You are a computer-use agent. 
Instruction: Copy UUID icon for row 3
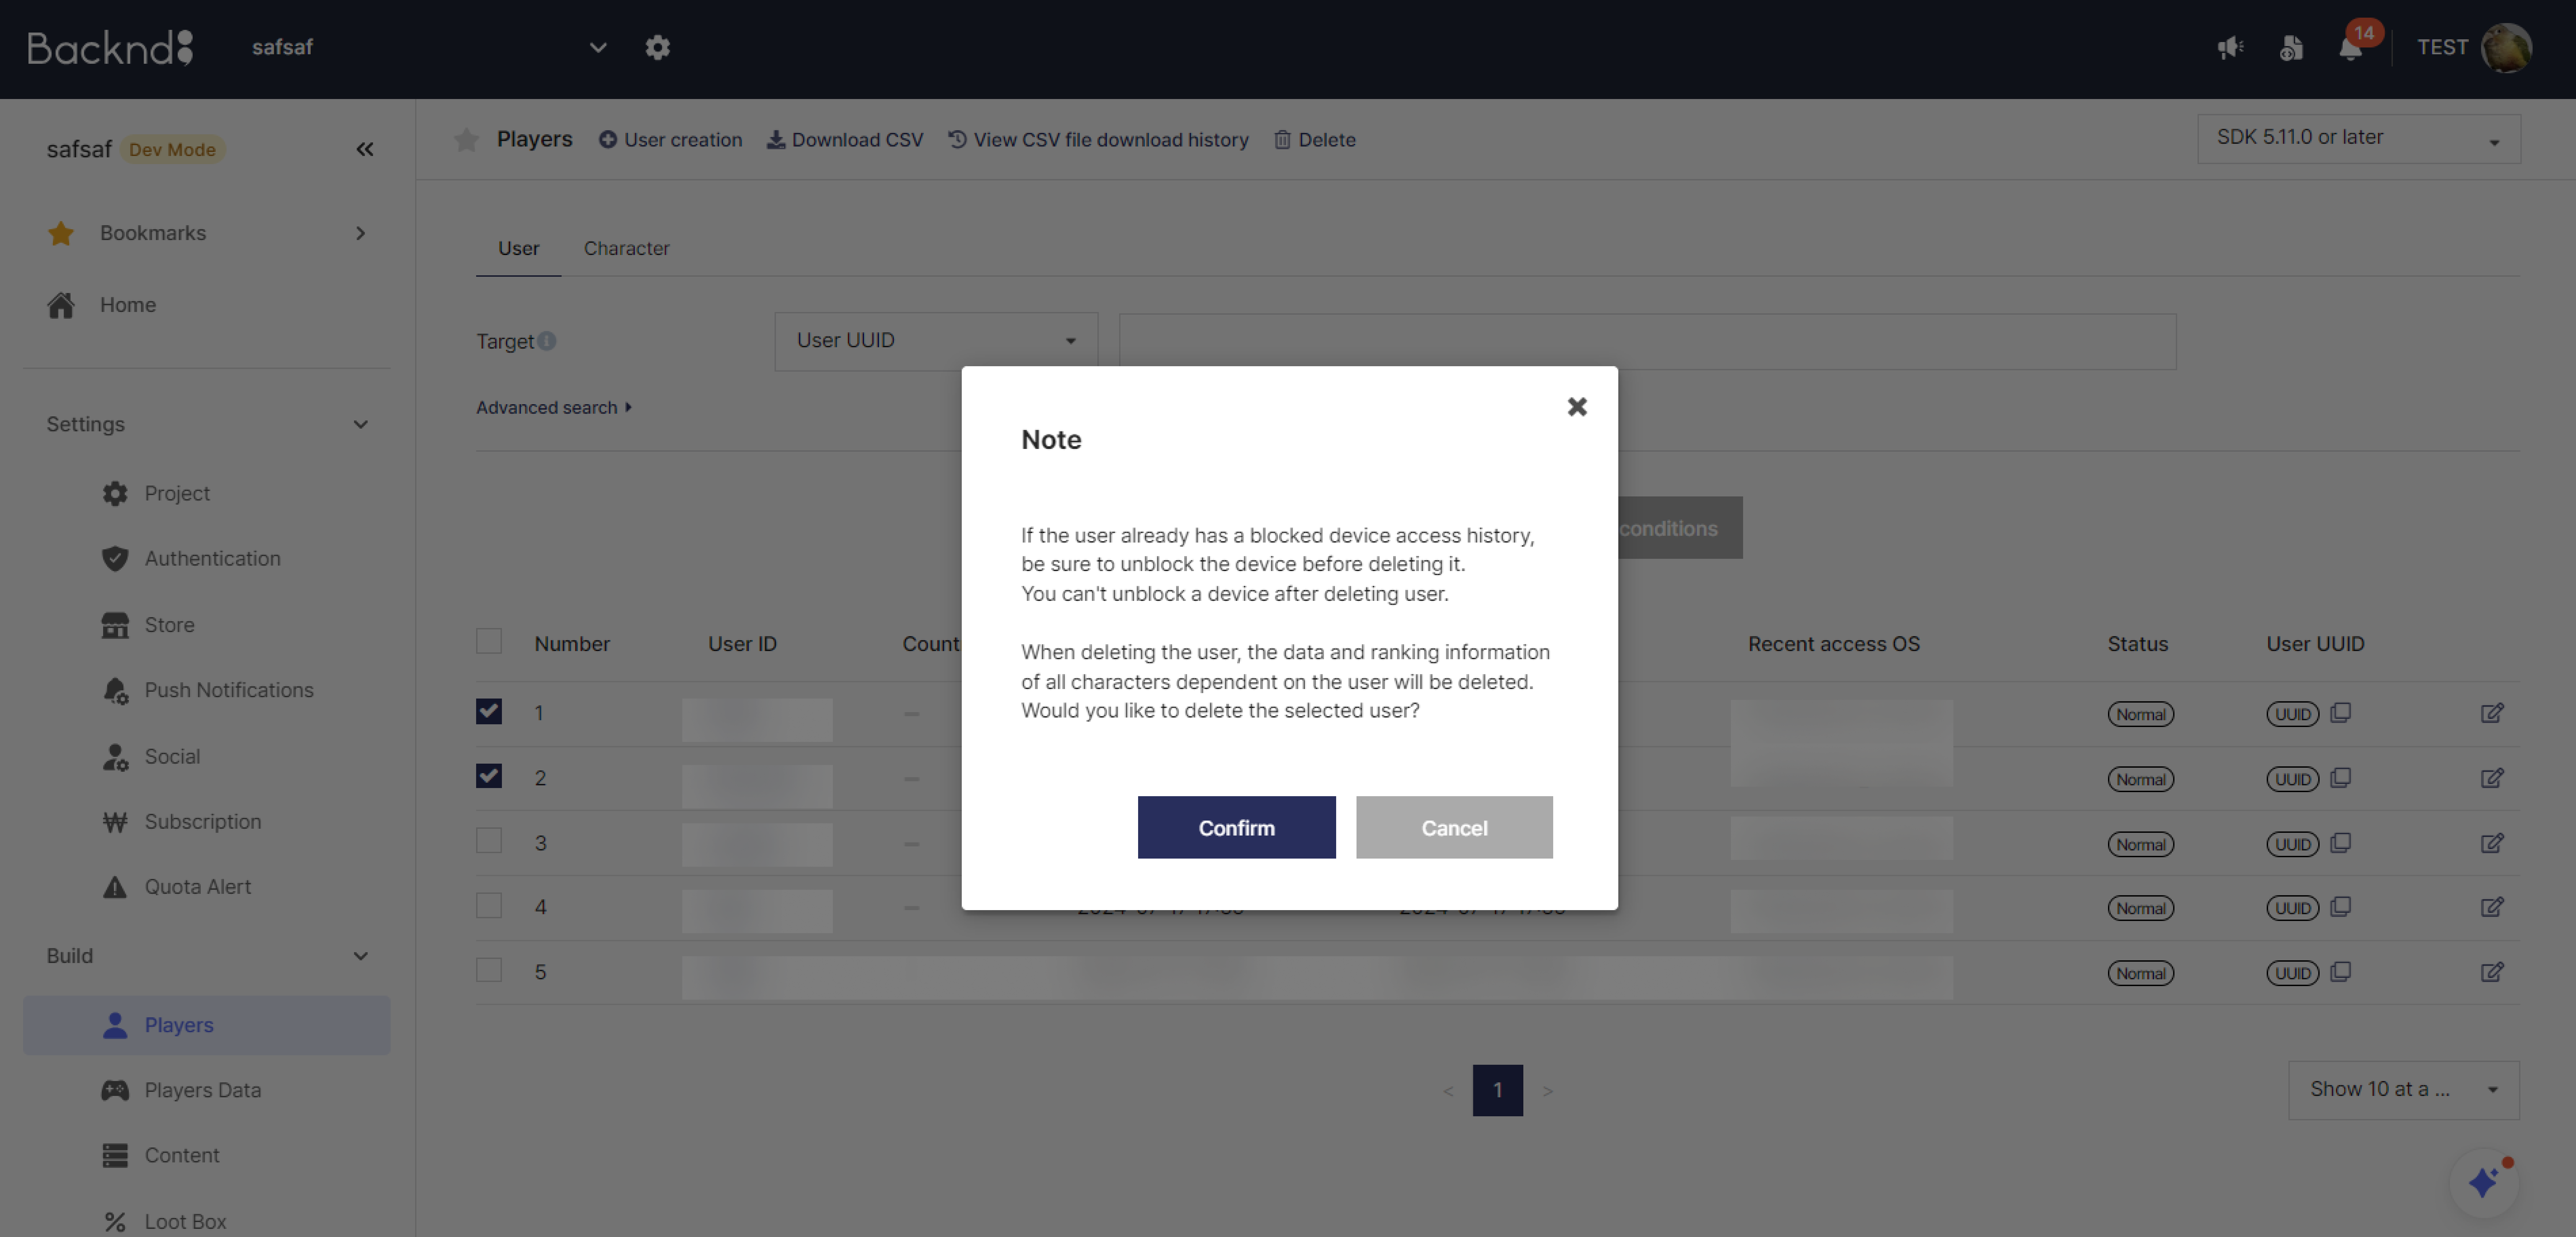click(x=2340, y=843)
